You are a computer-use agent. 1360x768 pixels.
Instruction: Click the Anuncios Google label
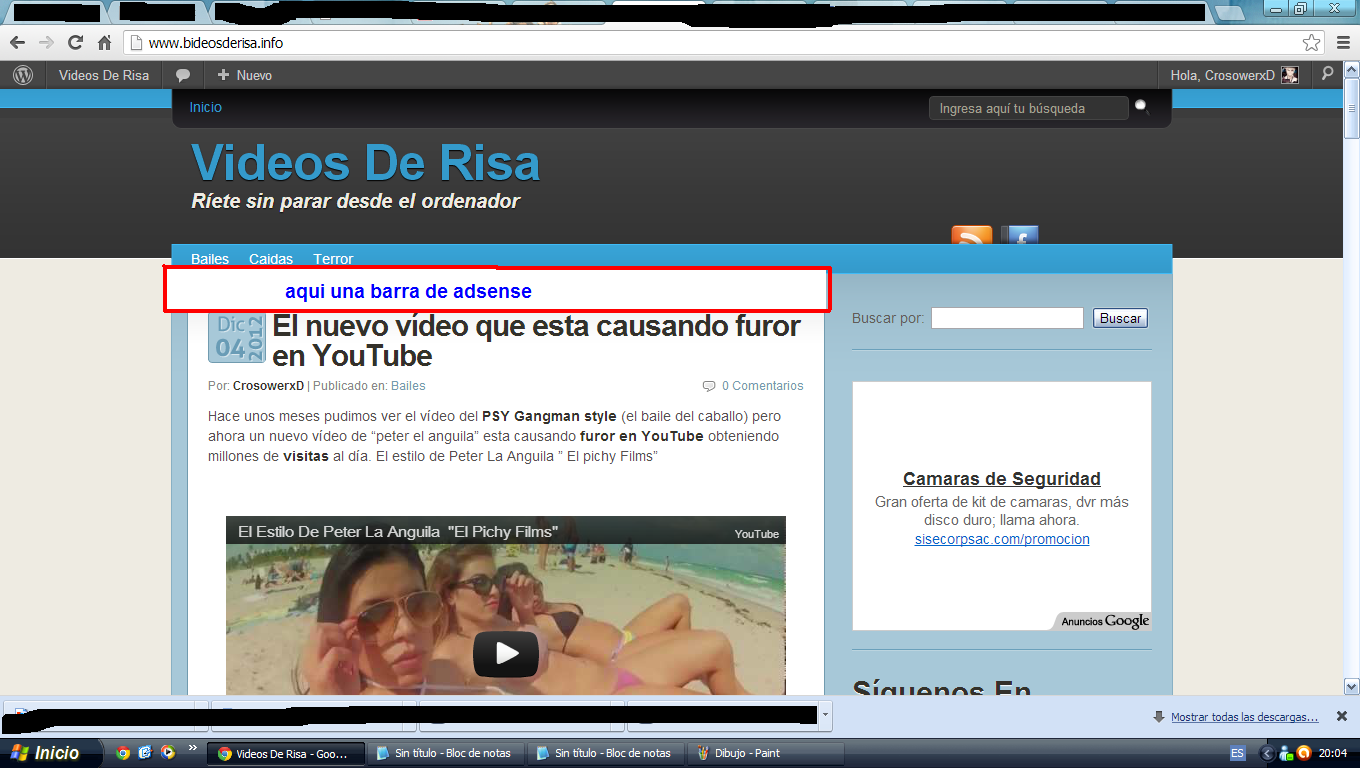coord(1105,621)
